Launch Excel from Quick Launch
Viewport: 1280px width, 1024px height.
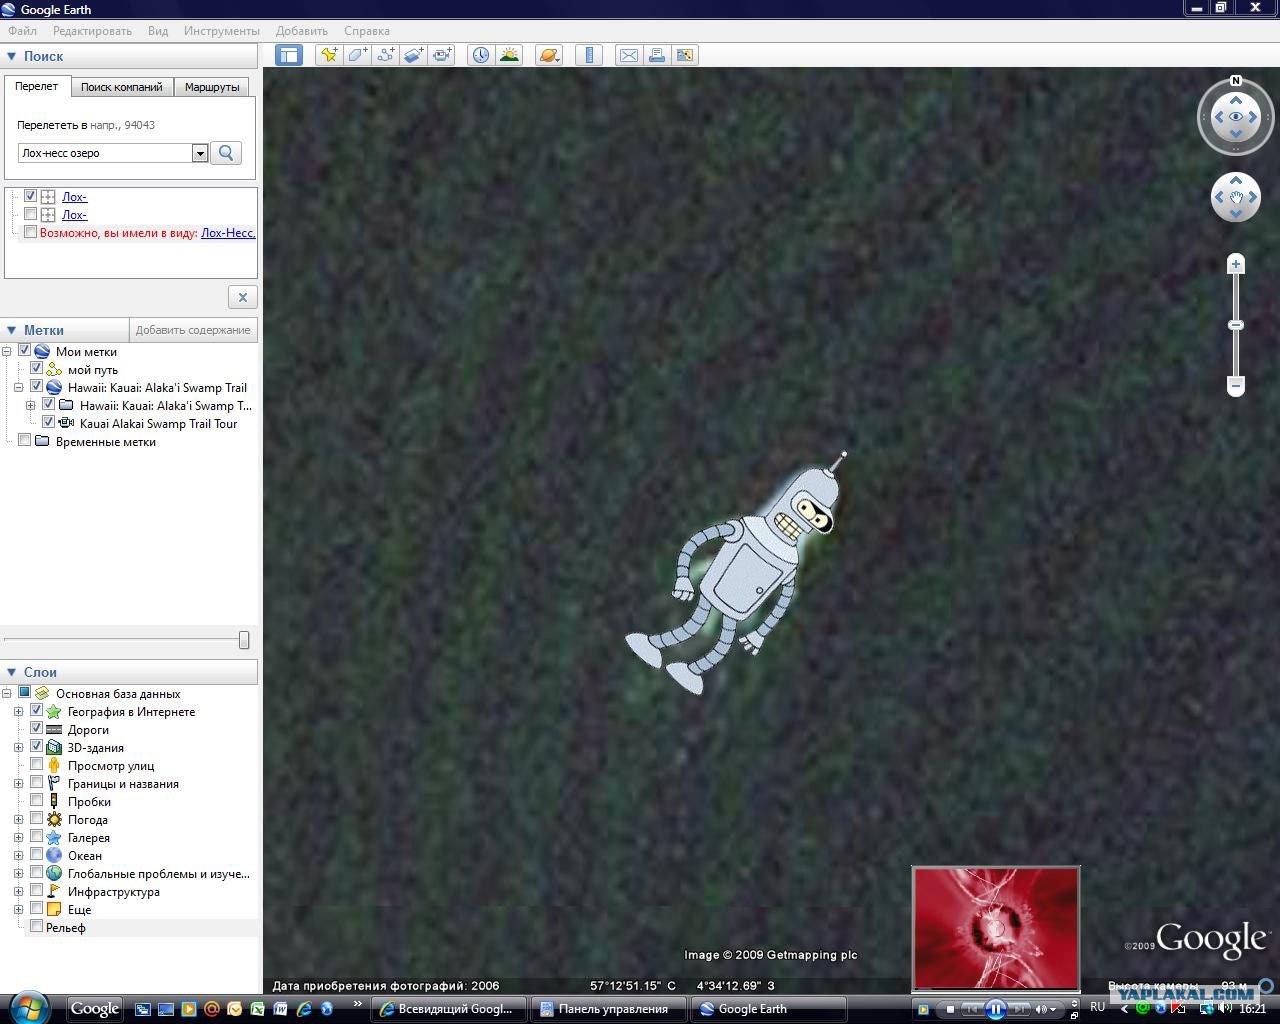[257, 1009]
